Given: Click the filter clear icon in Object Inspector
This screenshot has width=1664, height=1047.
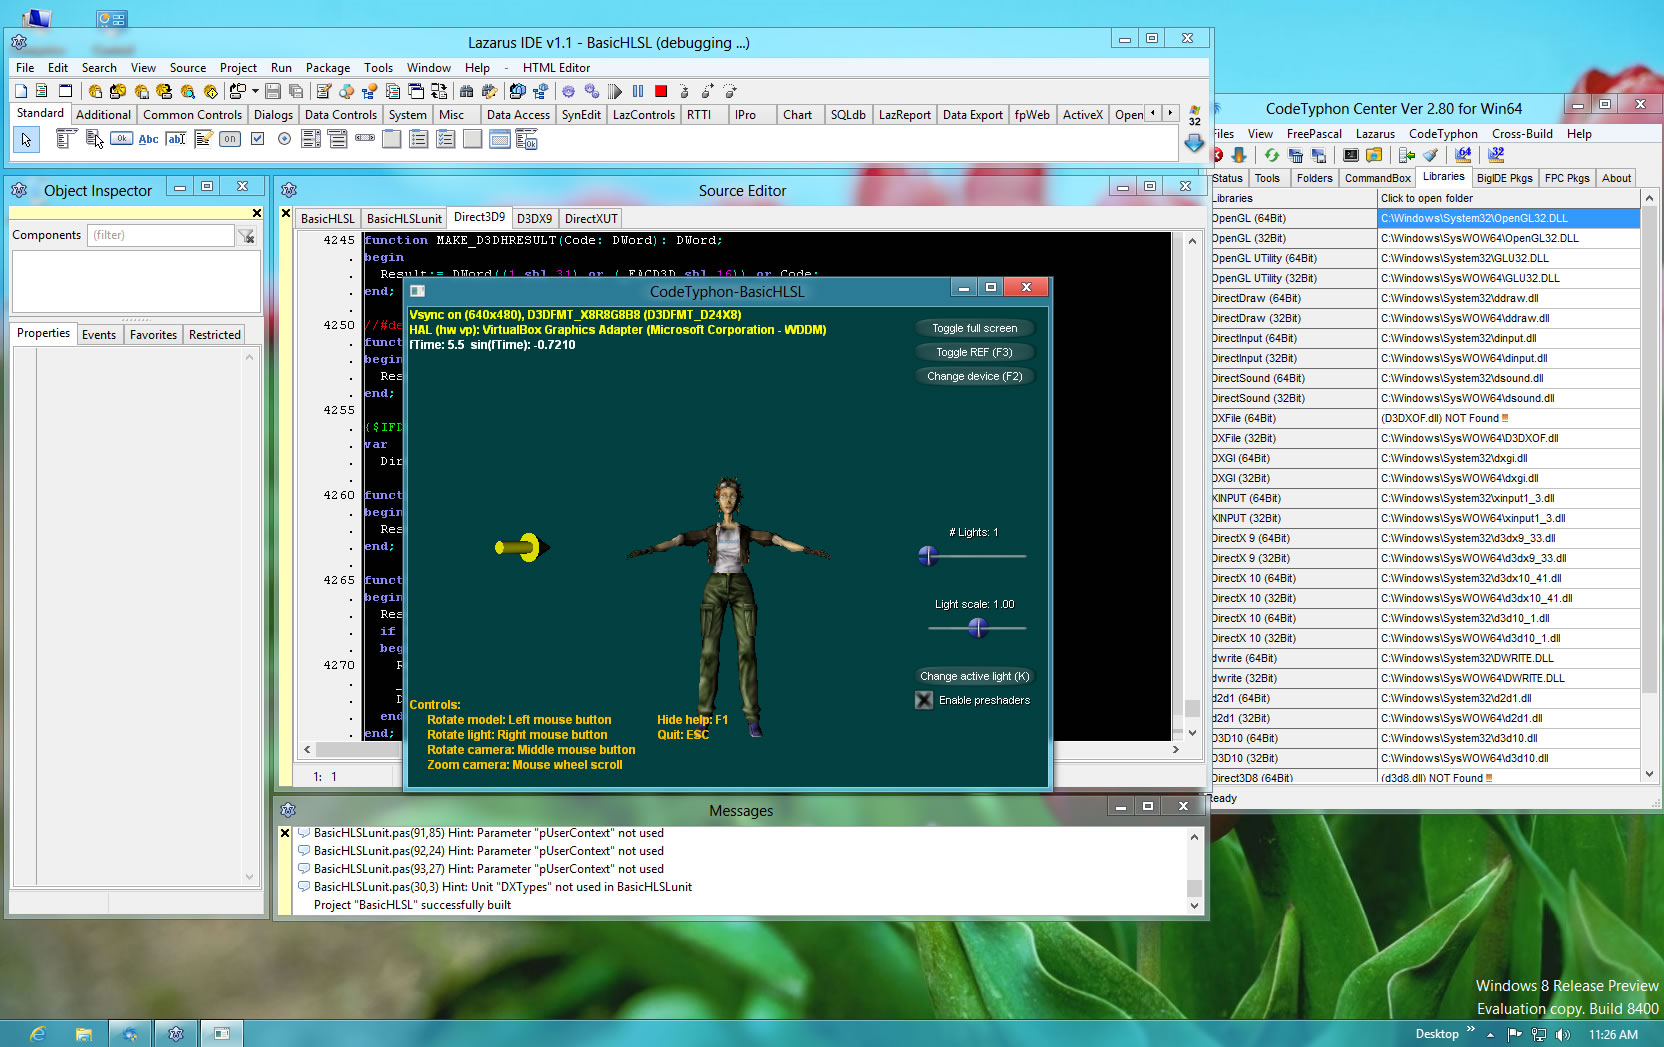Looking at the screenshot, I should pyautogui.click(x=246, y=236).
